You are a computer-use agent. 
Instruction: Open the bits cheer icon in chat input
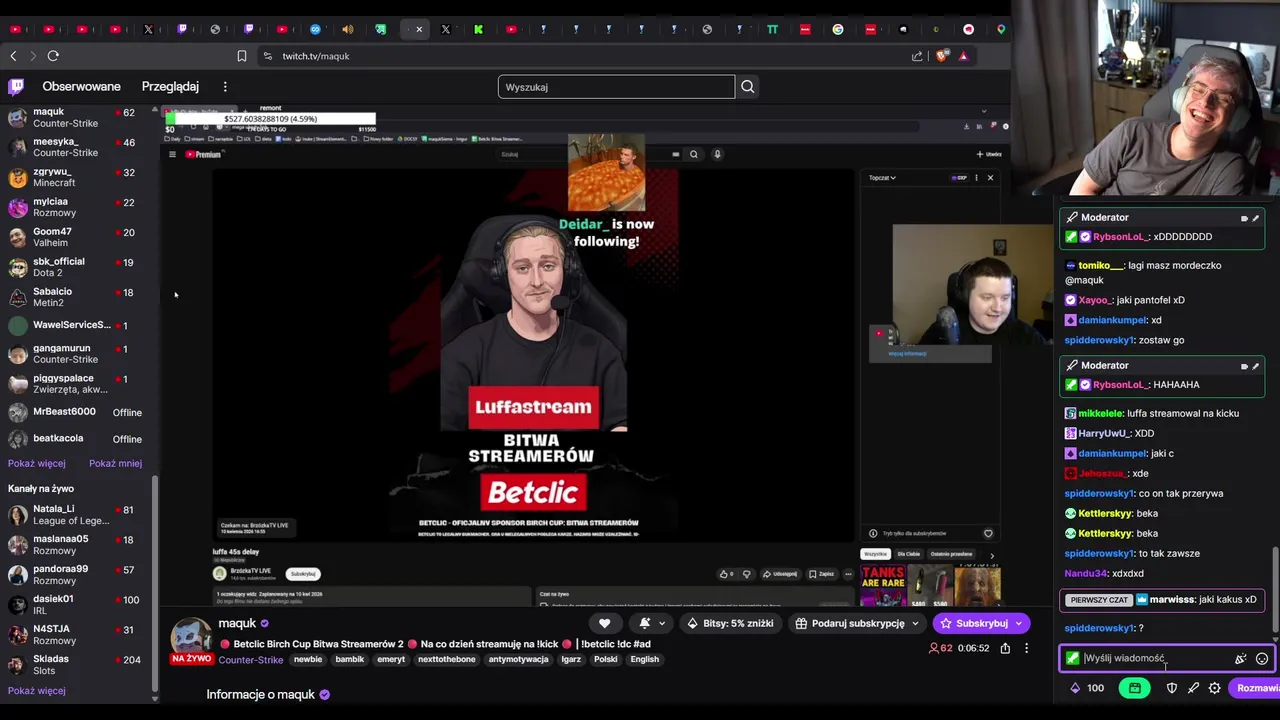point(1241,659)
